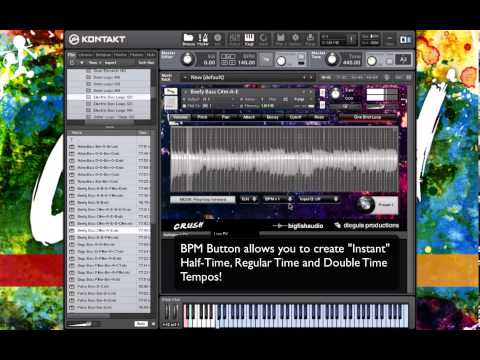Click the audition play icon at browser bottom
Viewport: 480px width, 360px height.
pos(154,324)
